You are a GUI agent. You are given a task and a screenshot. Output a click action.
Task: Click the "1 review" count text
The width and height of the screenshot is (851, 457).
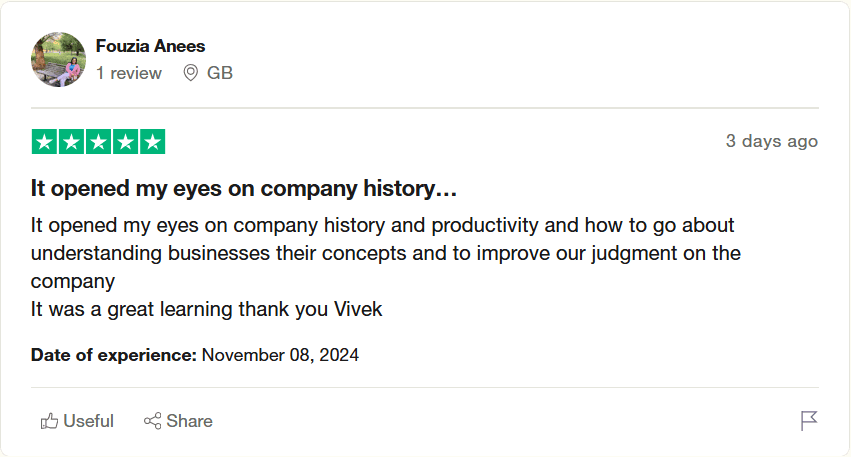[128, 73]
